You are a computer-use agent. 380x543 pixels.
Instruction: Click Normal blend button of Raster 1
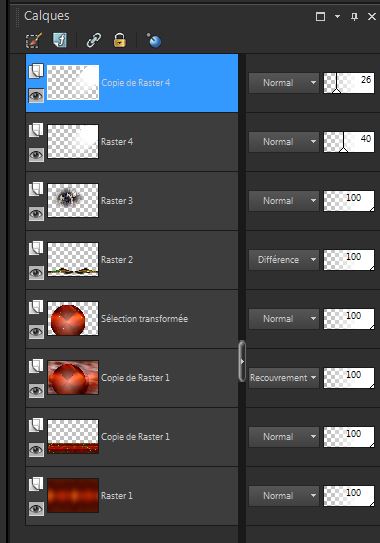tap(284, 496)
